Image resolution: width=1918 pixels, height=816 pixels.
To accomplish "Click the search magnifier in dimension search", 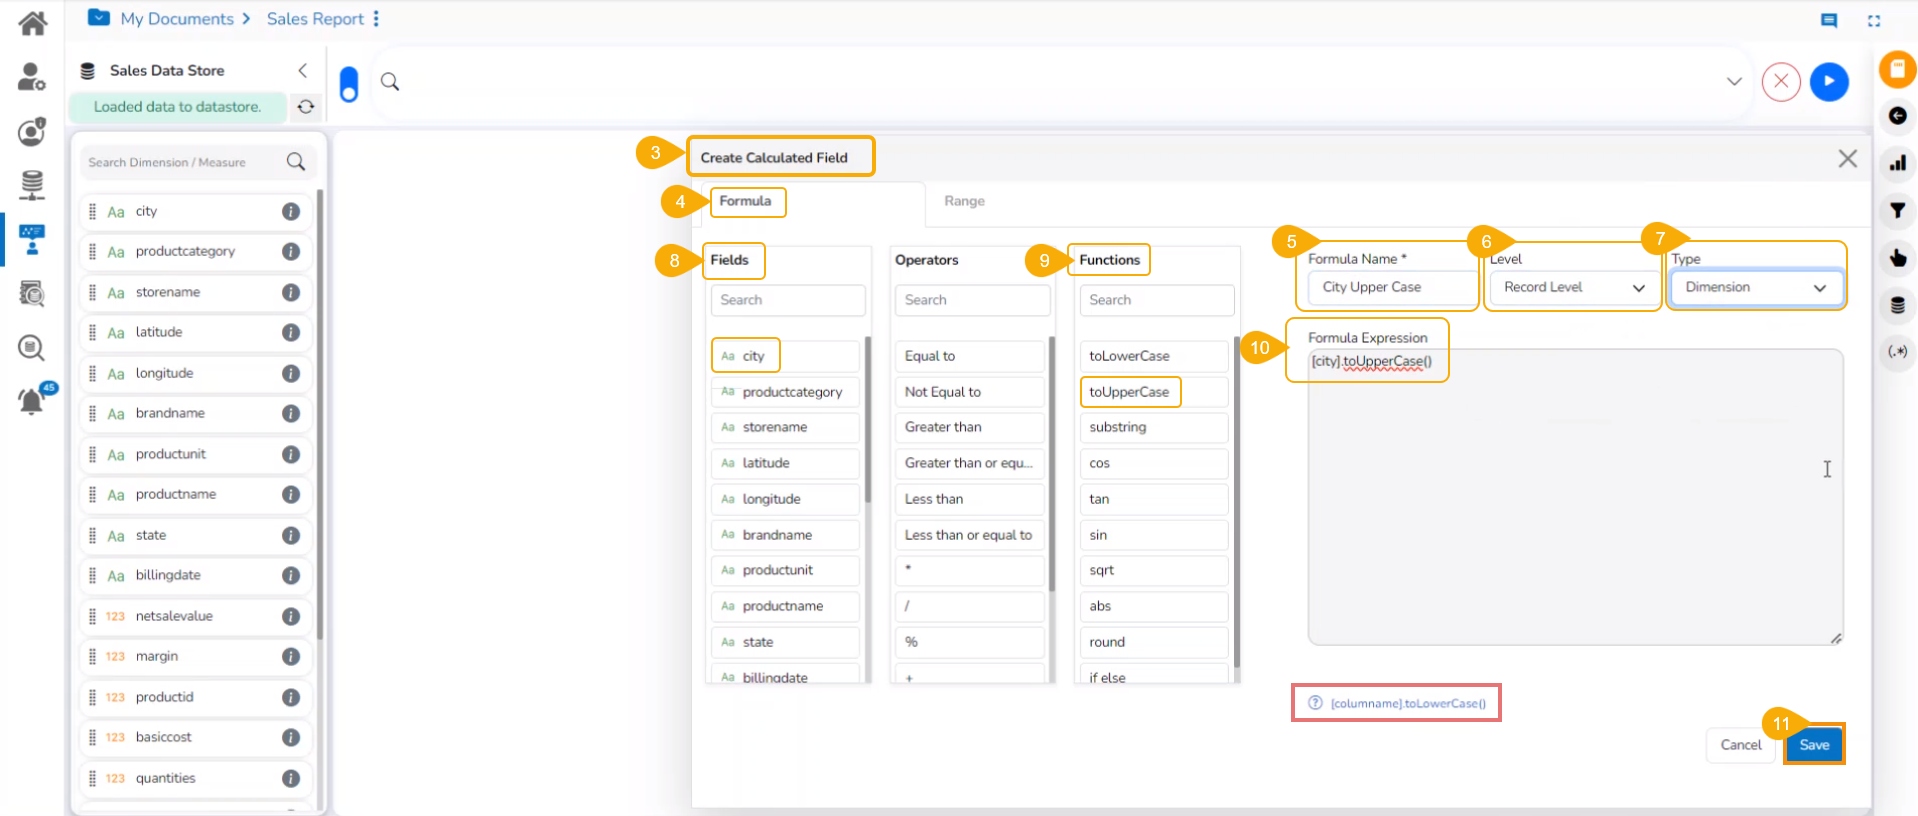I will pyautogui.click(x=296, y=162).
